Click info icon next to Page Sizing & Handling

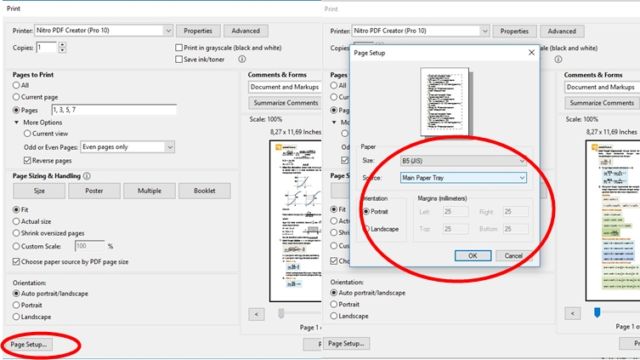point(87,176)
